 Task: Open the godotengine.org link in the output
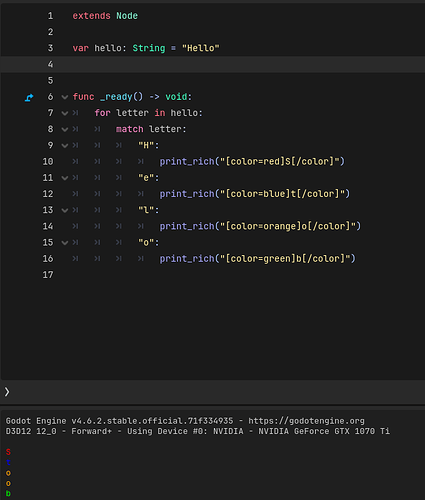[x=306, y=421]
